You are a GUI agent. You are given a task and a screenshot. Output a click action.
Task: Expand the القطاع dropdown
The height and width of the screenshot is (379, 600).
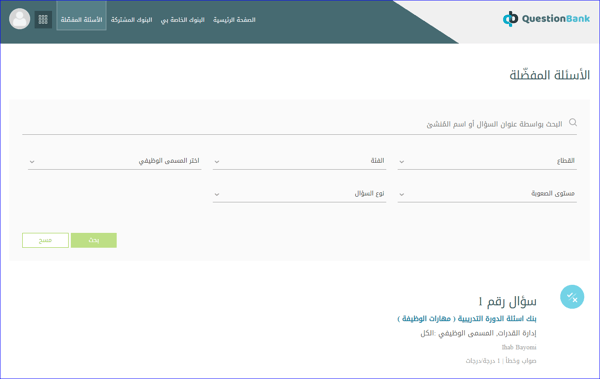(x=487, y=161)
